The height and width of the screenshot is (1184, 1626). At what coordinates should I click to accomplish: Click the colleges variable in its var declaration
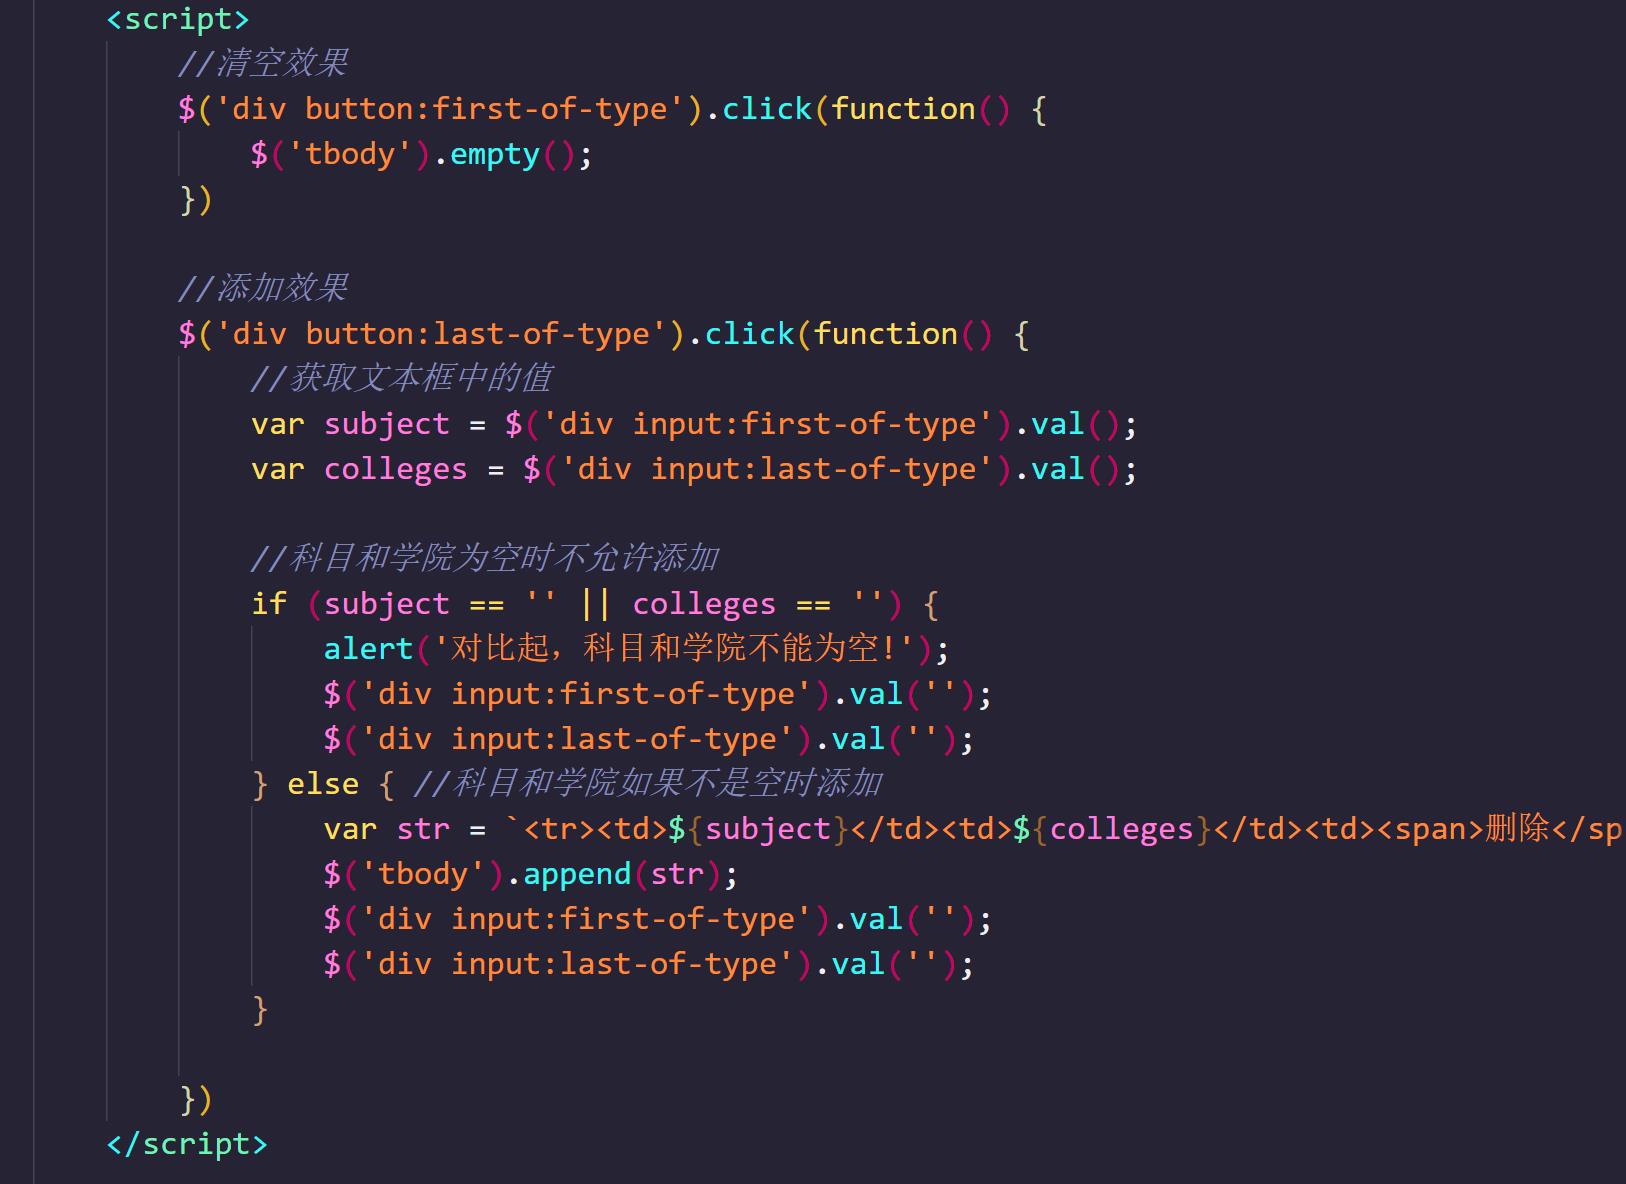tap(396, 469)
